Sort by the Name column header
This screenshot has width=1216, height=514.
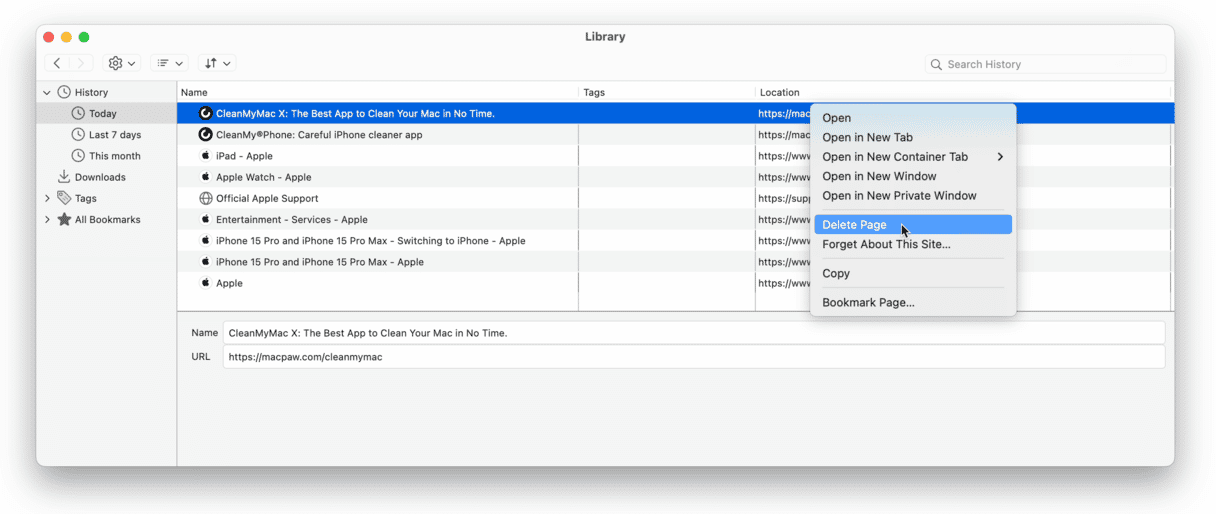377,92
